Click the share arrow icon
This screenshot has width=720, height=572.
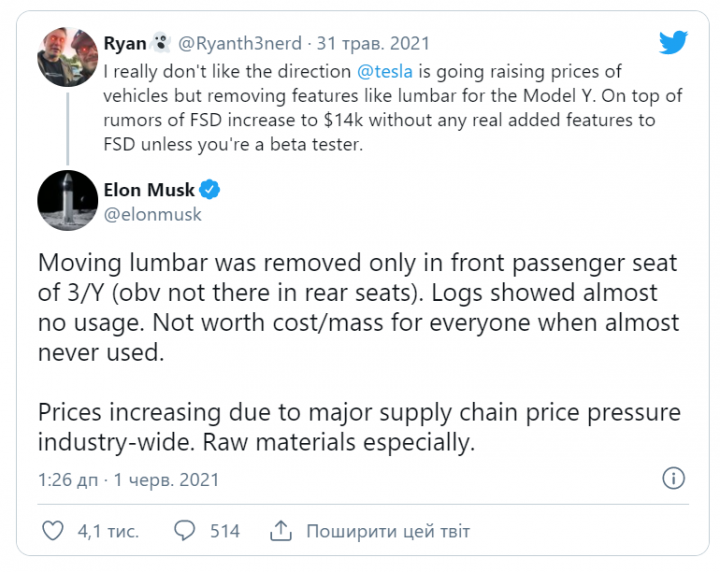(x=282, y=531)
